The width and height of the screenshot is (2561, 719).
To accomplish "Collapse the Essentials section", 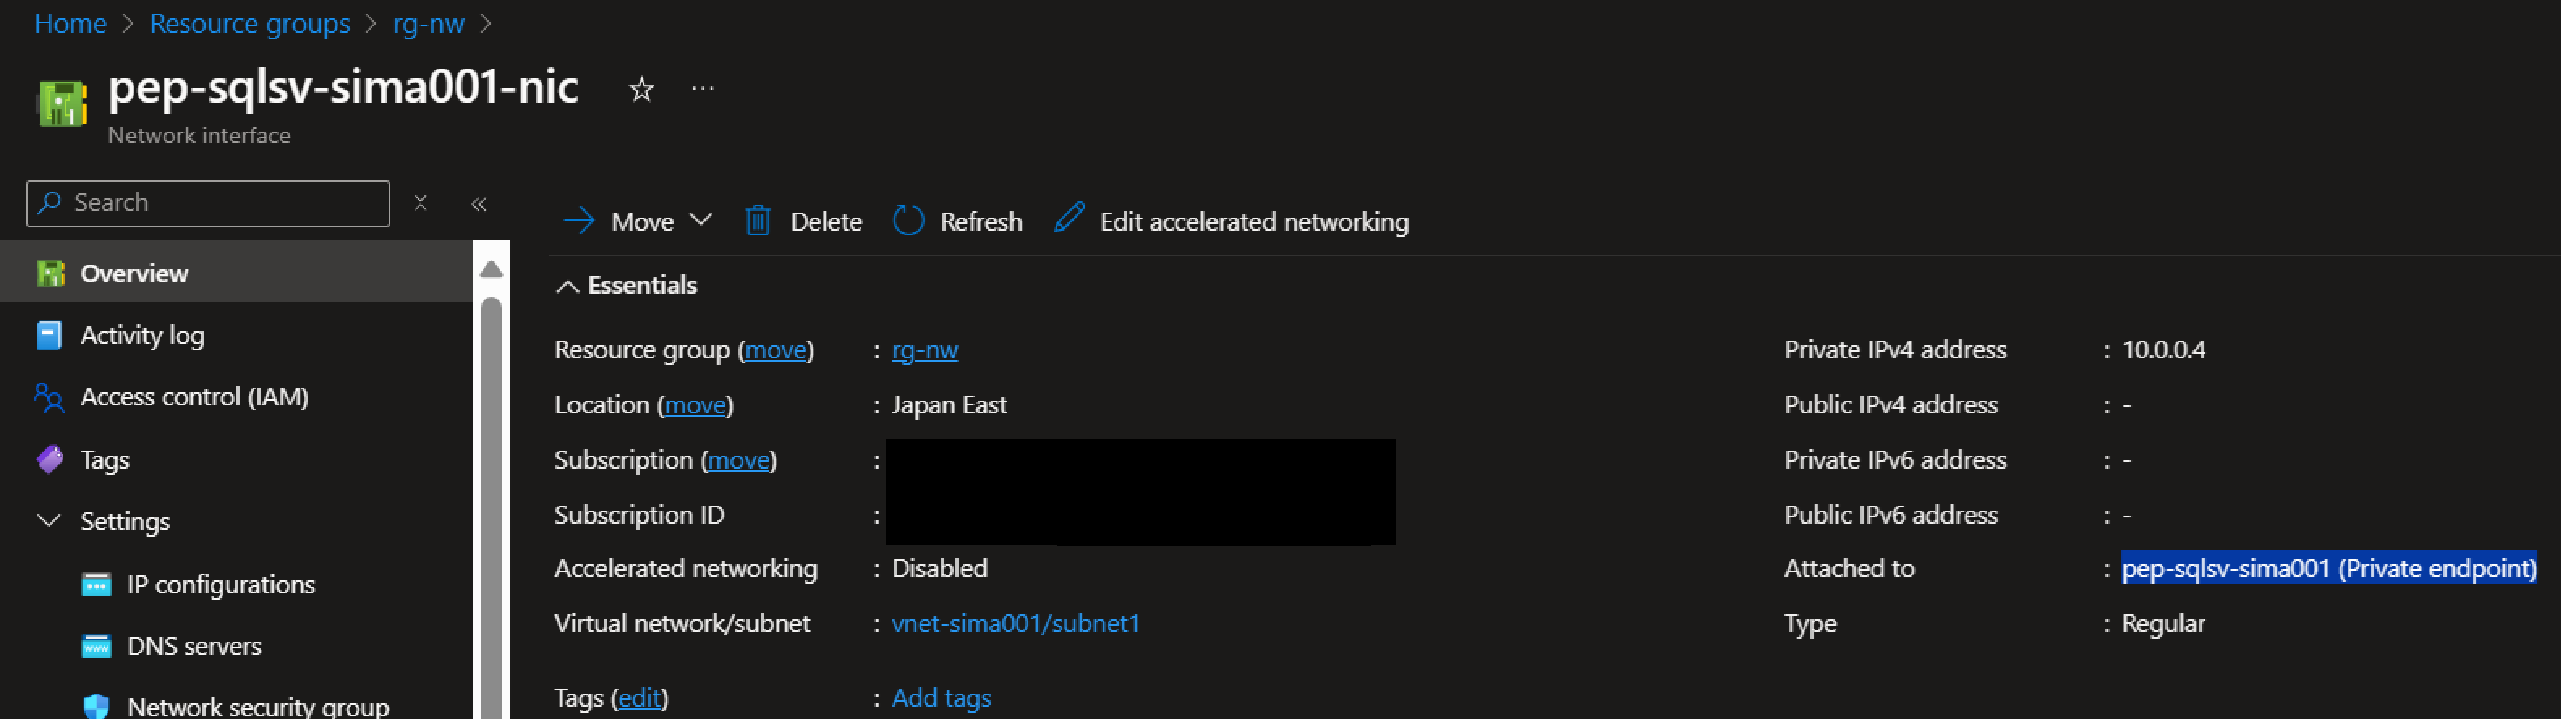I will [x=567, y=287].
